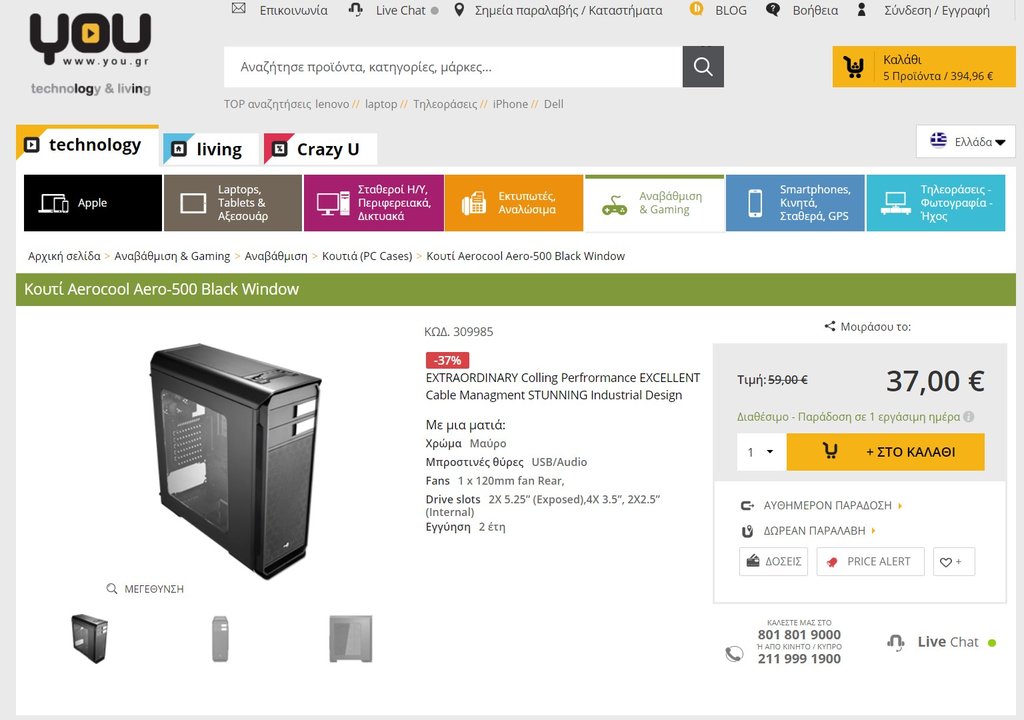Click the user icon for Σύνδεση / Εγγραφή
This screenshot has height=720, width=1024.
click(861, 10)
